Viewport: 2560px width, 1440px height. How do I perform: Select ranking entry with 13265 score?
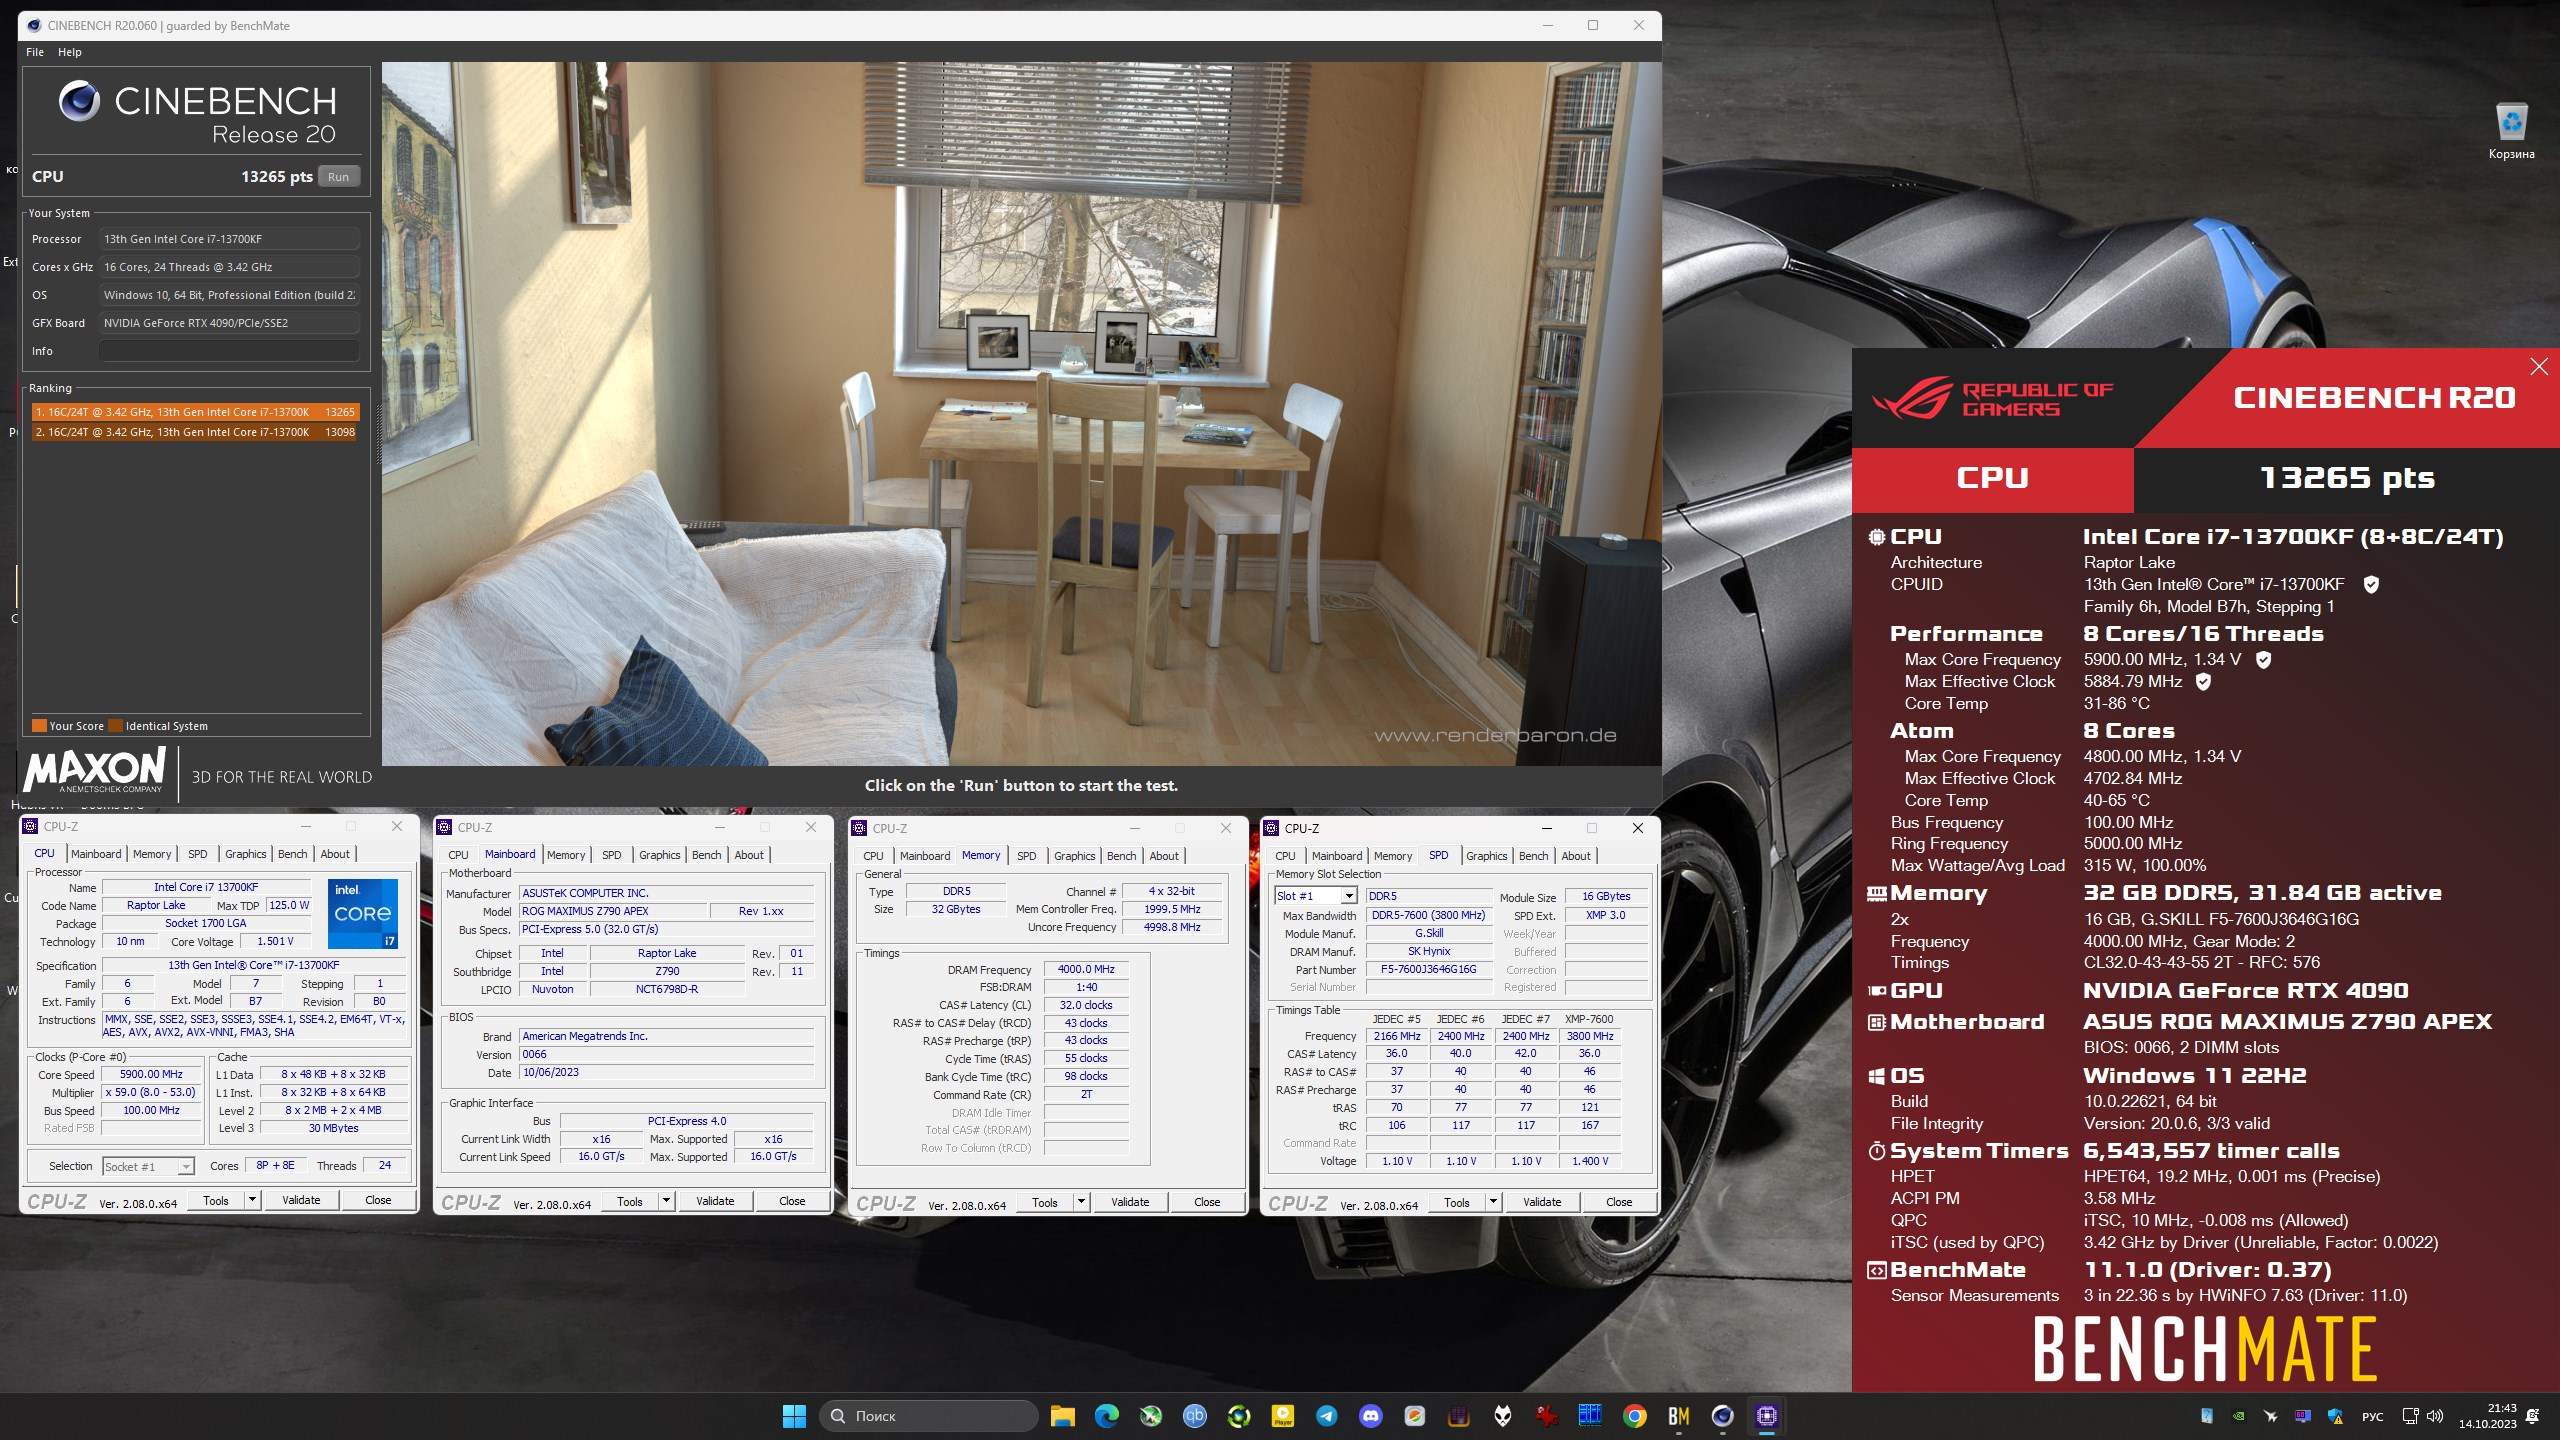[x=194, y=412]
